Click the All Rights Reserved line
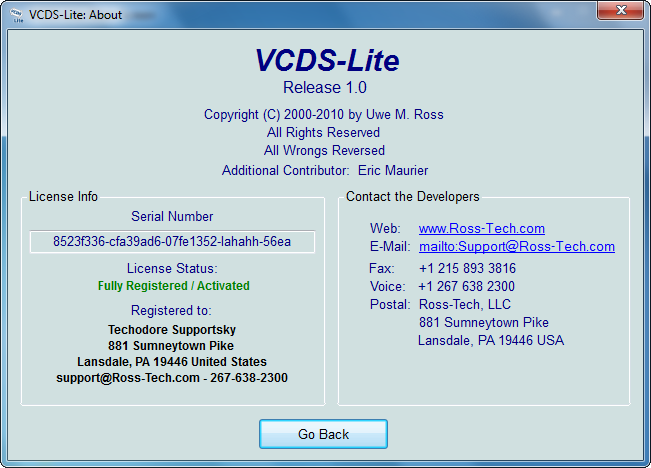The width and height of the screenshot is (651, 468). tap(323, 132)
